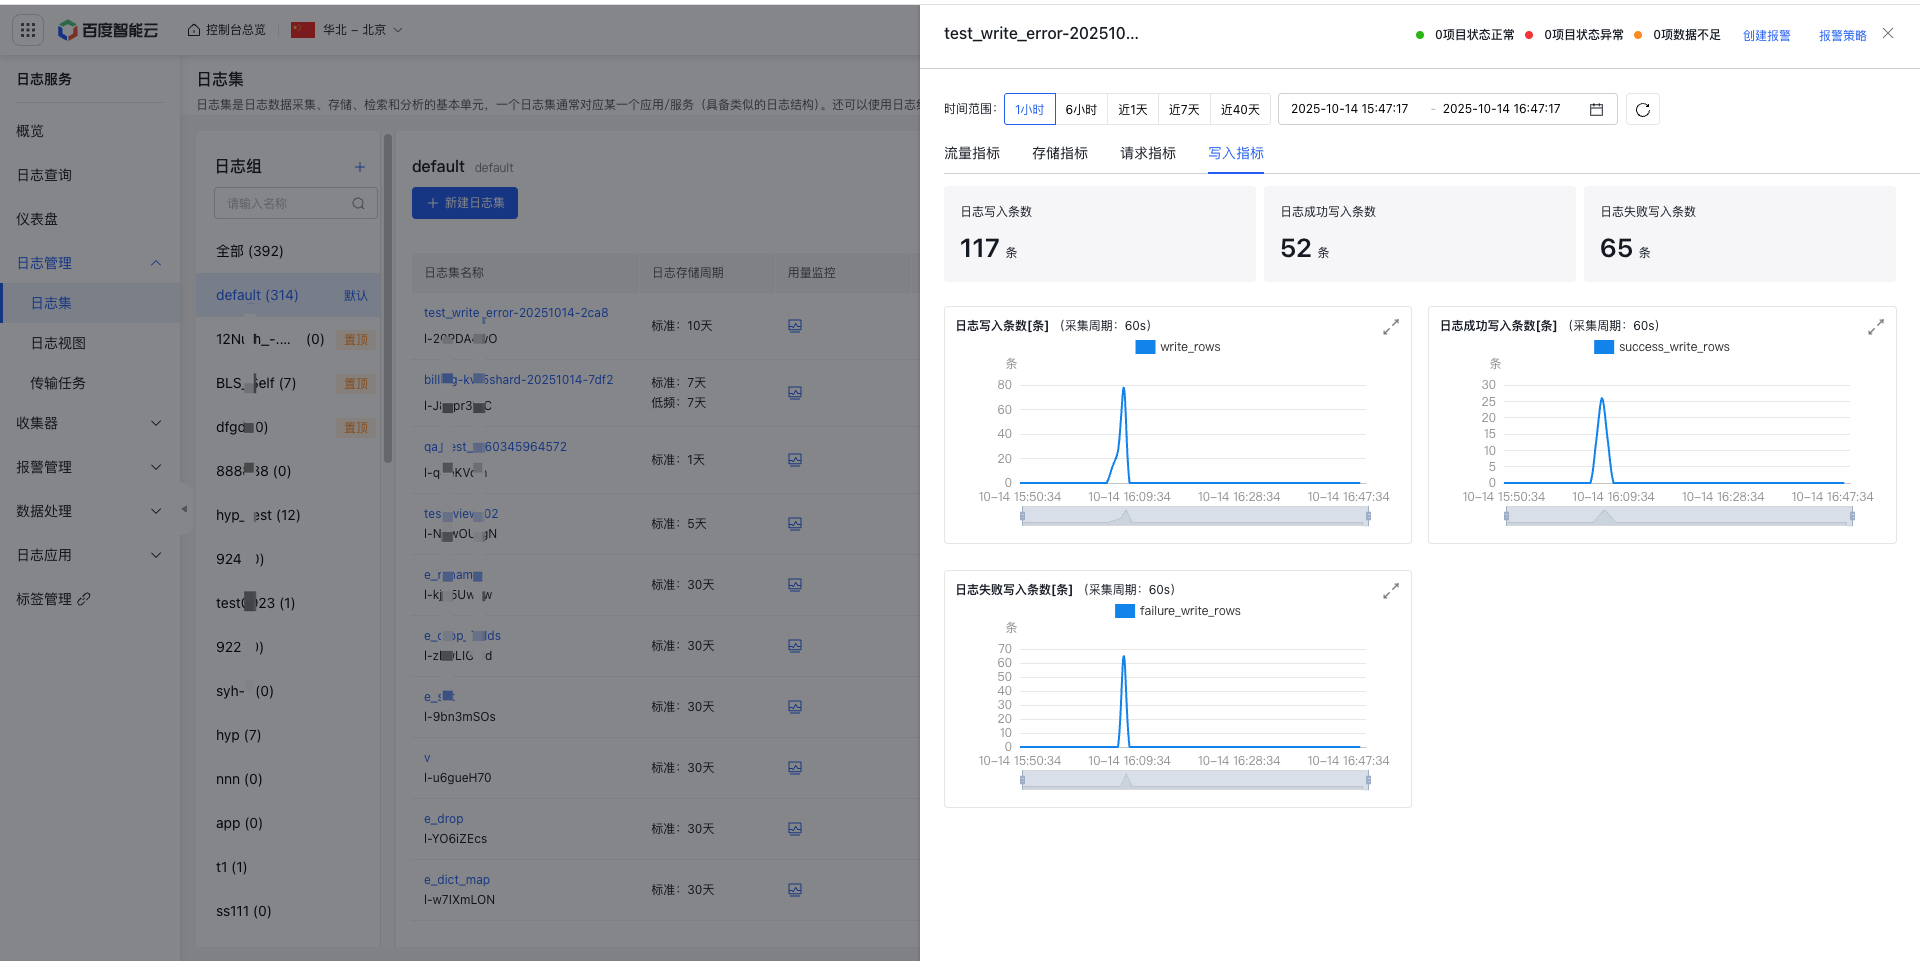This screenshot has height=961, width=1920.
Task: Open the calendar date picker icon
Action: tap(1596, 110)
